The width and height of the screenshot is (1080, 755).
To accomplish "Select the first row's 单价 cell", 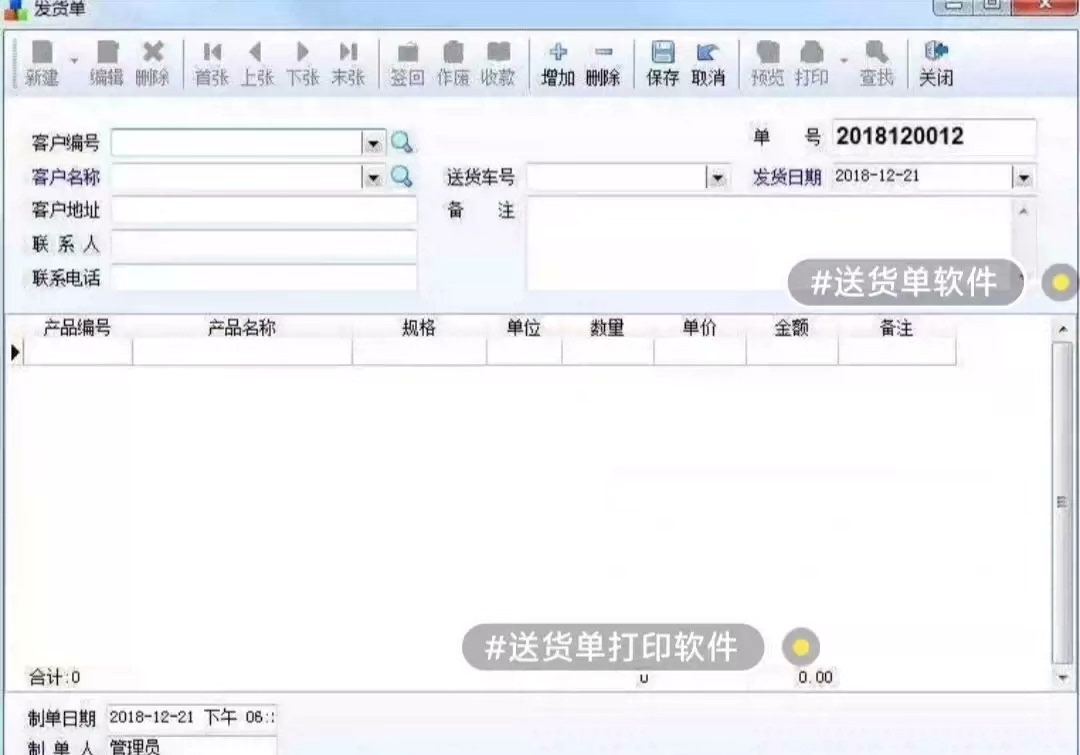I will [x=700, y=352].
